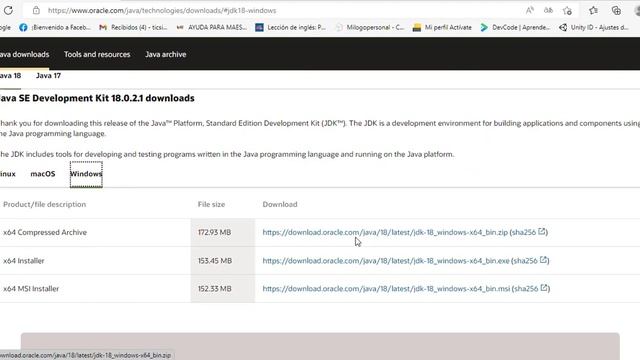Click x64 MSI Installer row label
The height and width of the screenshot is (360, 640).
31,289
